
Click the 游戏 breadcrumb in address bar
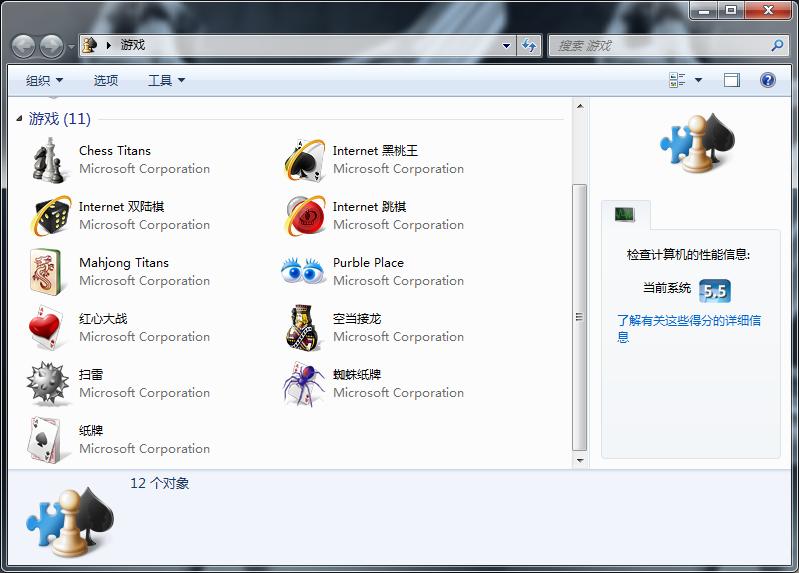click(x=133, y=45)
